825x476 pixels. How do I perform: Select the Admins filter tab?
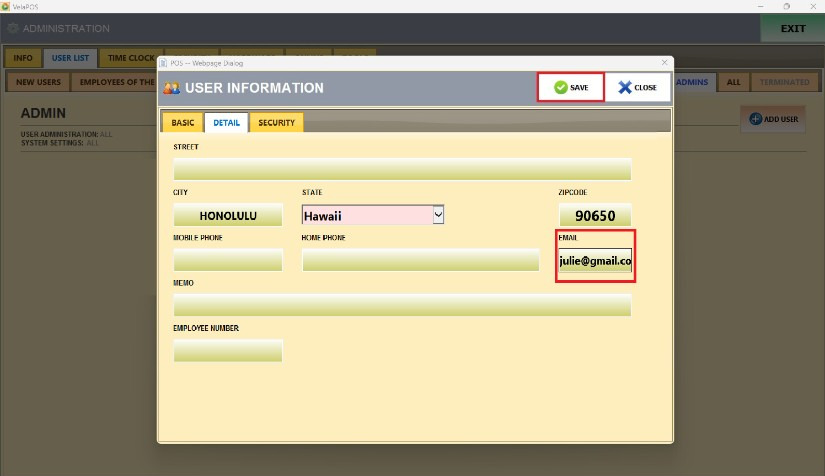click(x=693, y=82)
